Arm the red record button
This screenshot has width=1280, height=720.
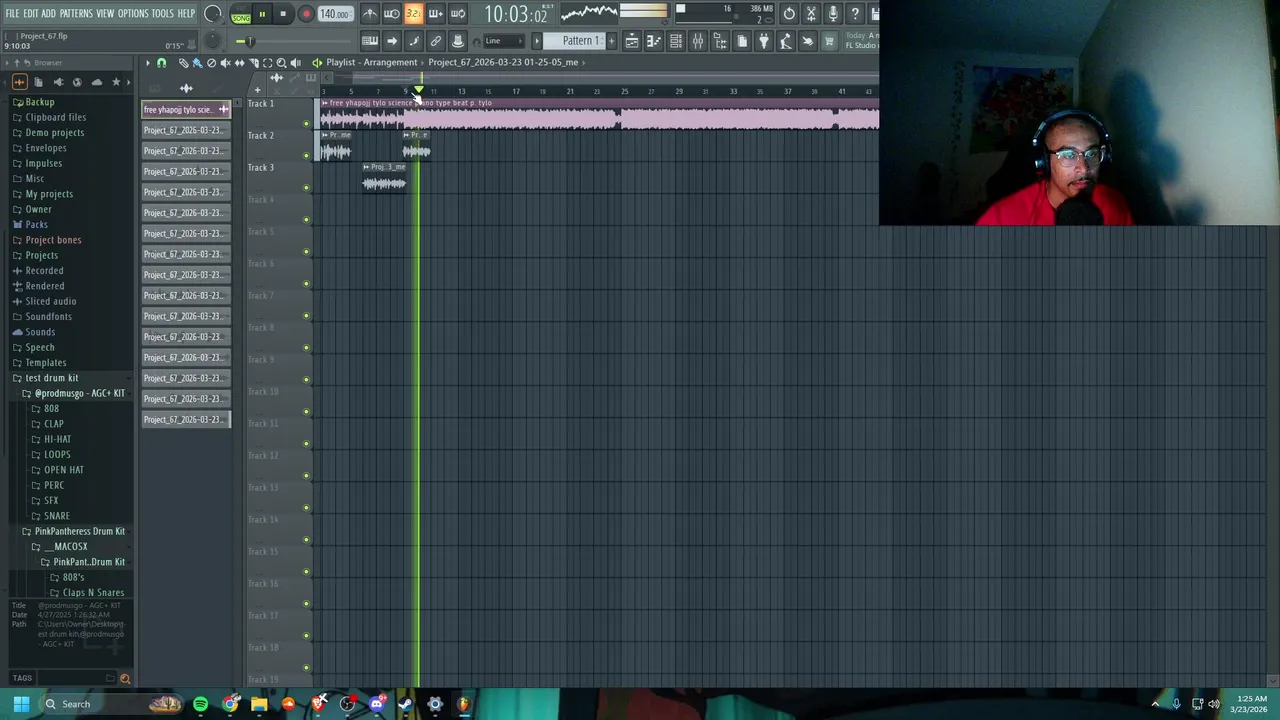(x=306, y=14)
